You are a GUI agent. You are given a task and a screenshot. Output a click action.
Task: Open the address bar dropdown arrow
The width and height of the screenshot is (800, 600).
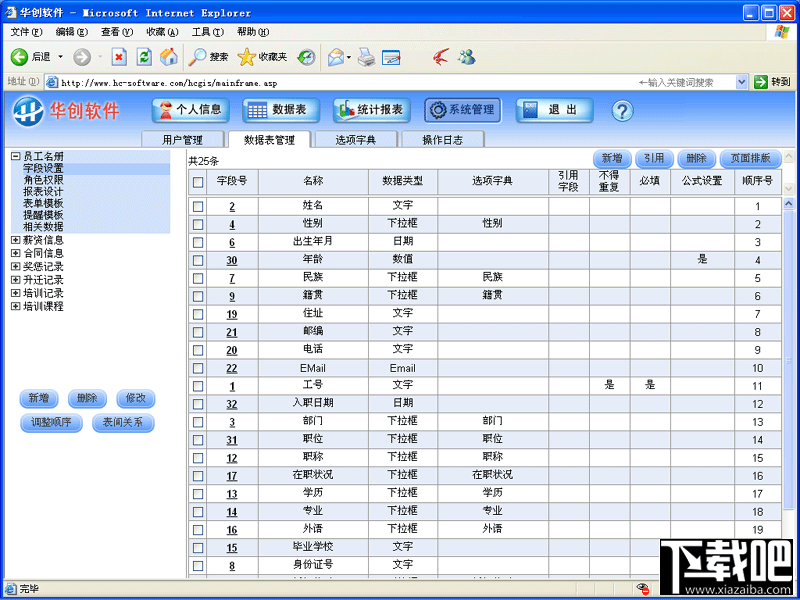[741, 82]
